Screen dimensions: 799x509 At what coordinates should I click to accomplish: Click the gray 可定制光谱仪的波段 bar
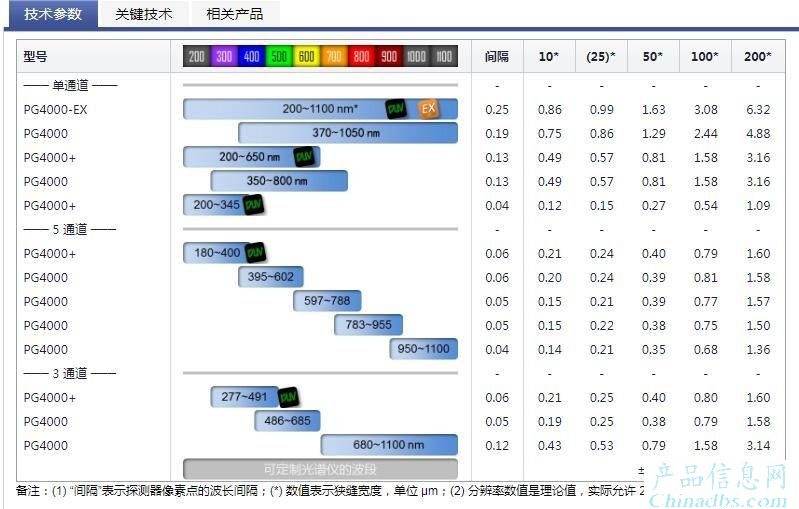tap(321, 469)
